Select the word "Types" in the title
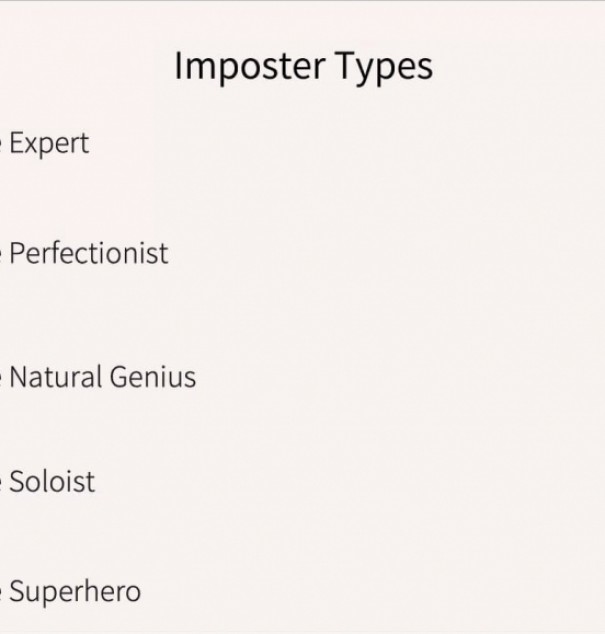Viewport: 605px width, 634px height. [384, 68]
